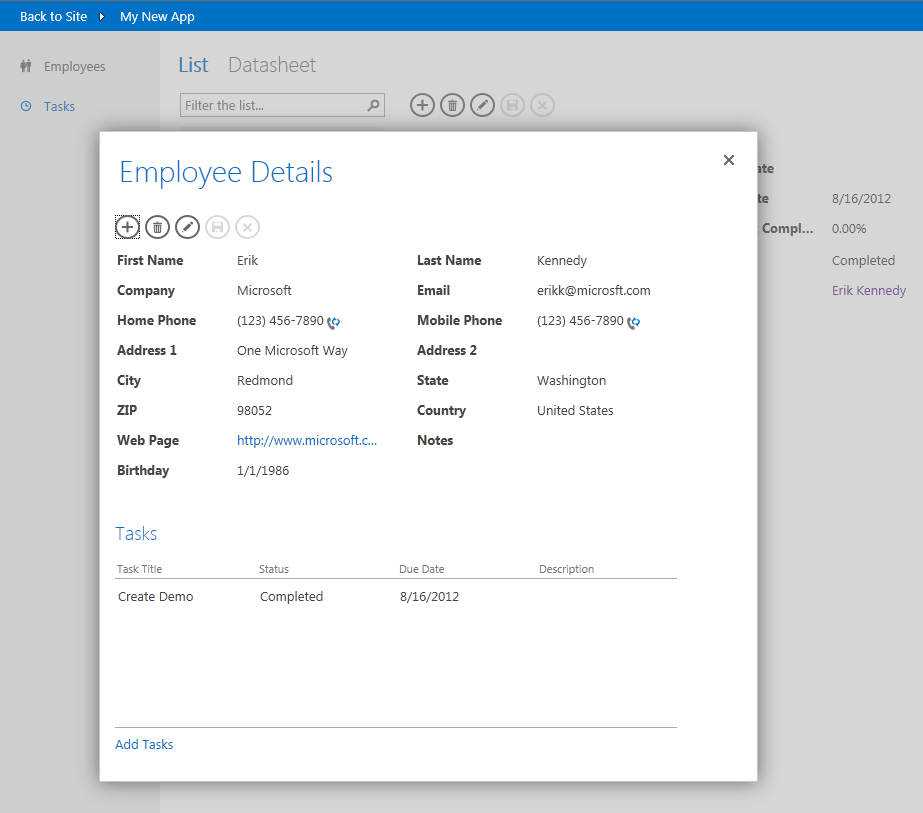Click inside the Filter the list input field

270,105
